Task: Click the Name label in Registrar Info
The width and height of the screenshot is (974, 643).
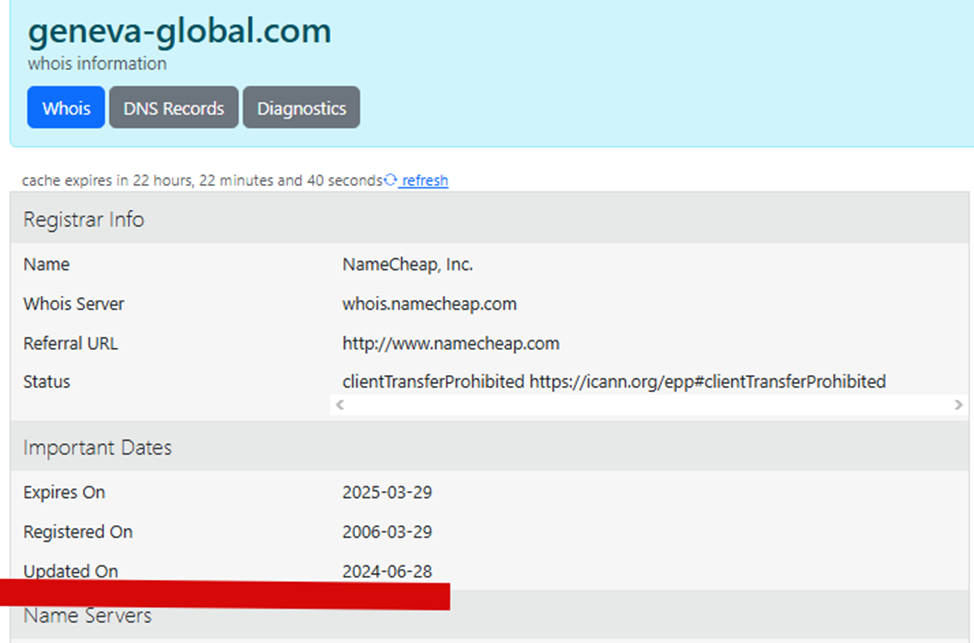Action: coord(47,265)
